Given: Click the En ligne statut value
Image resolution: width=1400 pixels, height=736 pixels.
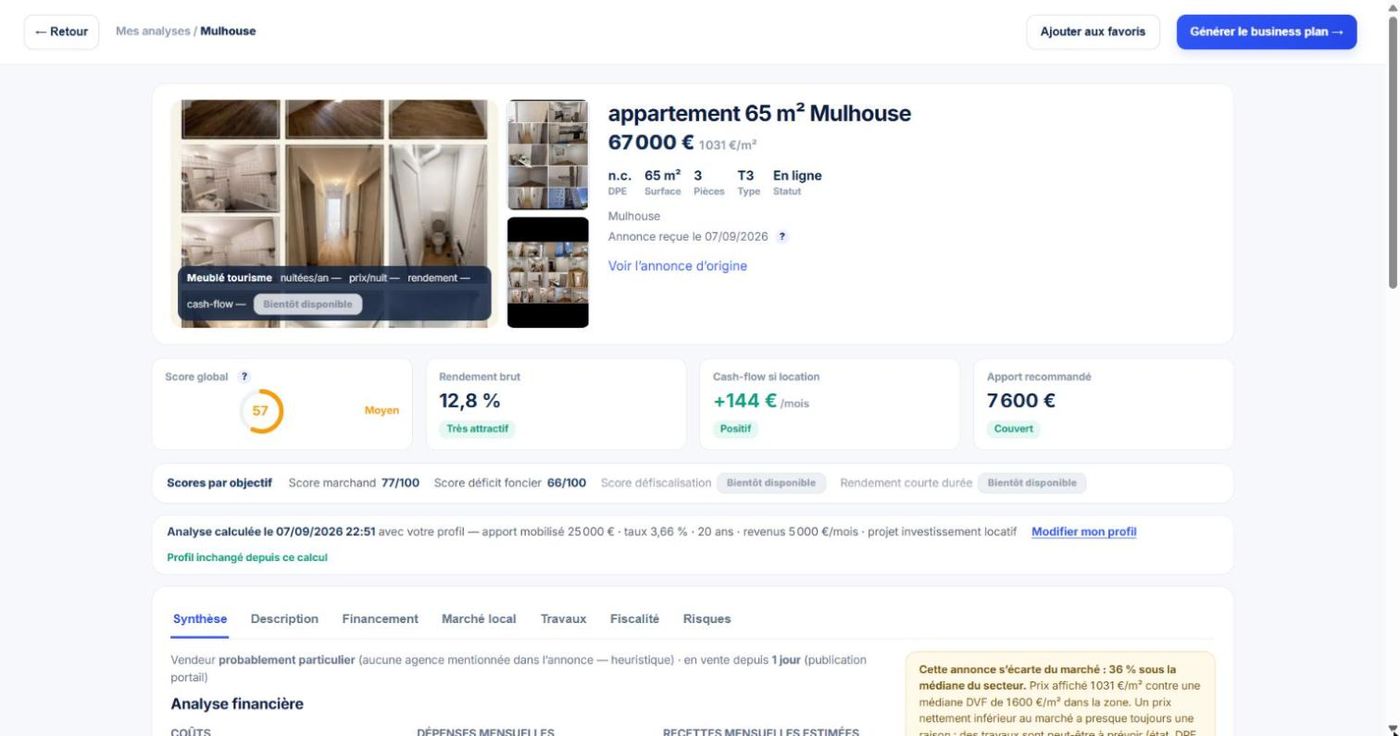Looking at the screenshot, I should 797,176.
